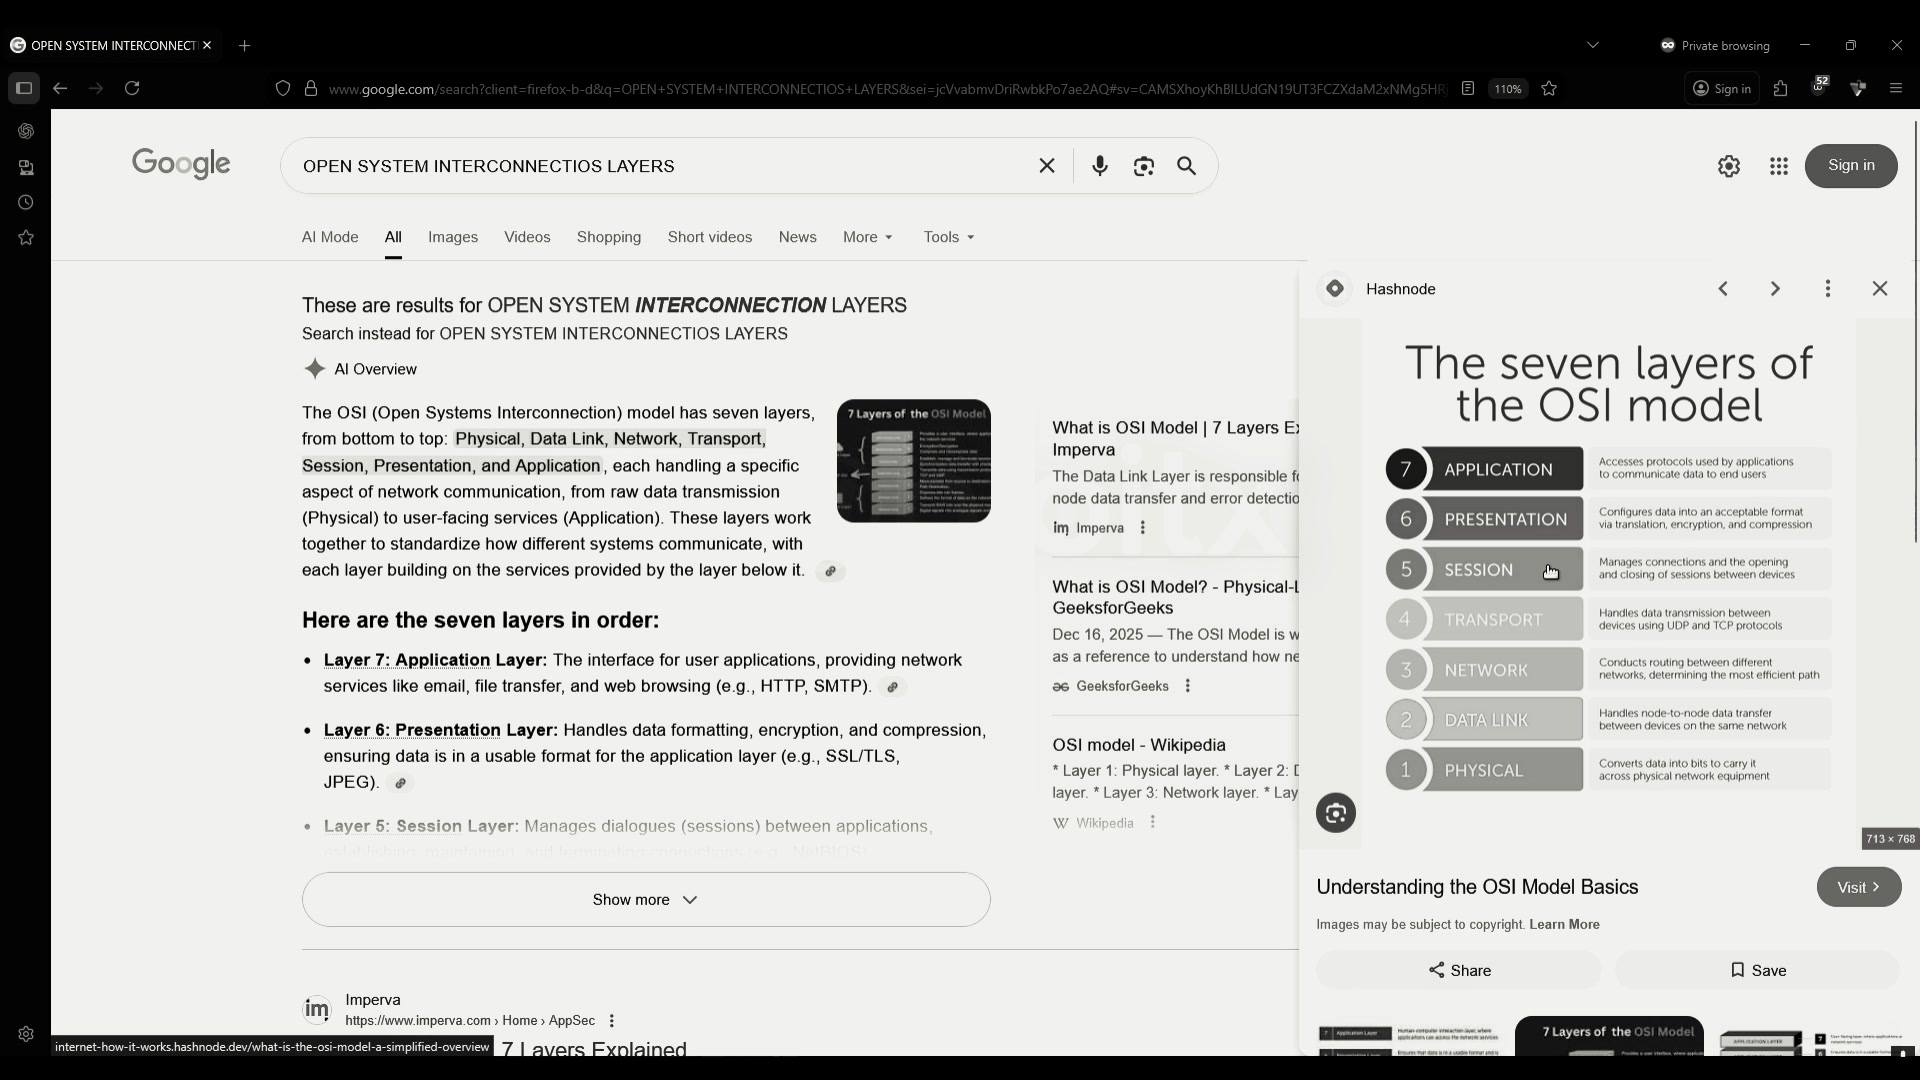The width and height of the screenshot is (1920, 1080).
Task: Bookmark this page with the star
Action: 1549,88
